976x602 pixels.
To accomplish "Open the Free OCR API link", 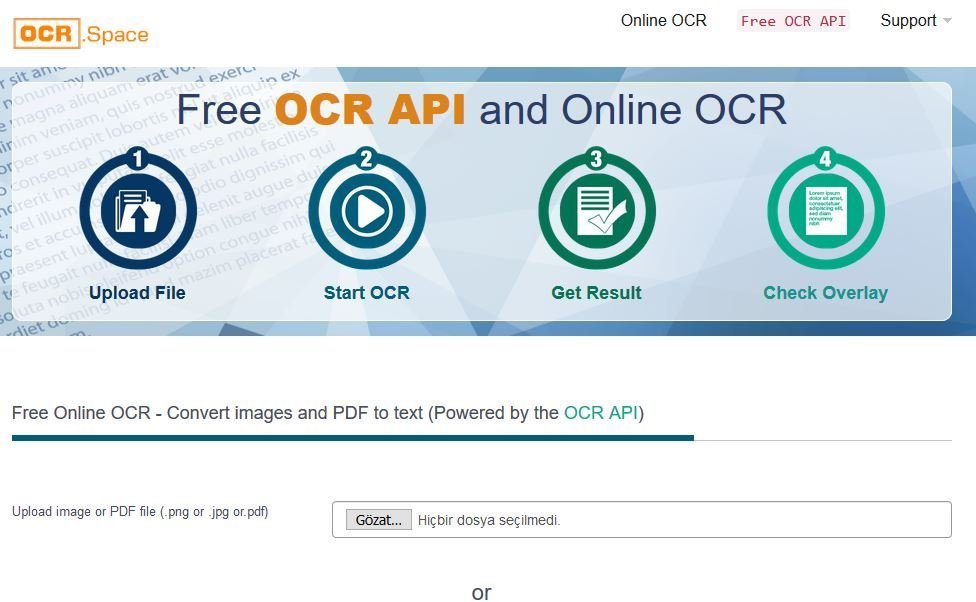I will click(793, 21).
